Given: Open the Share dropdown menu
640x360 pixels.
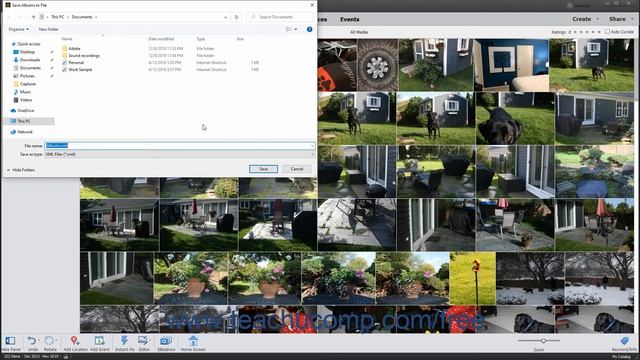Looking at the screenshot, I should 621,19.
